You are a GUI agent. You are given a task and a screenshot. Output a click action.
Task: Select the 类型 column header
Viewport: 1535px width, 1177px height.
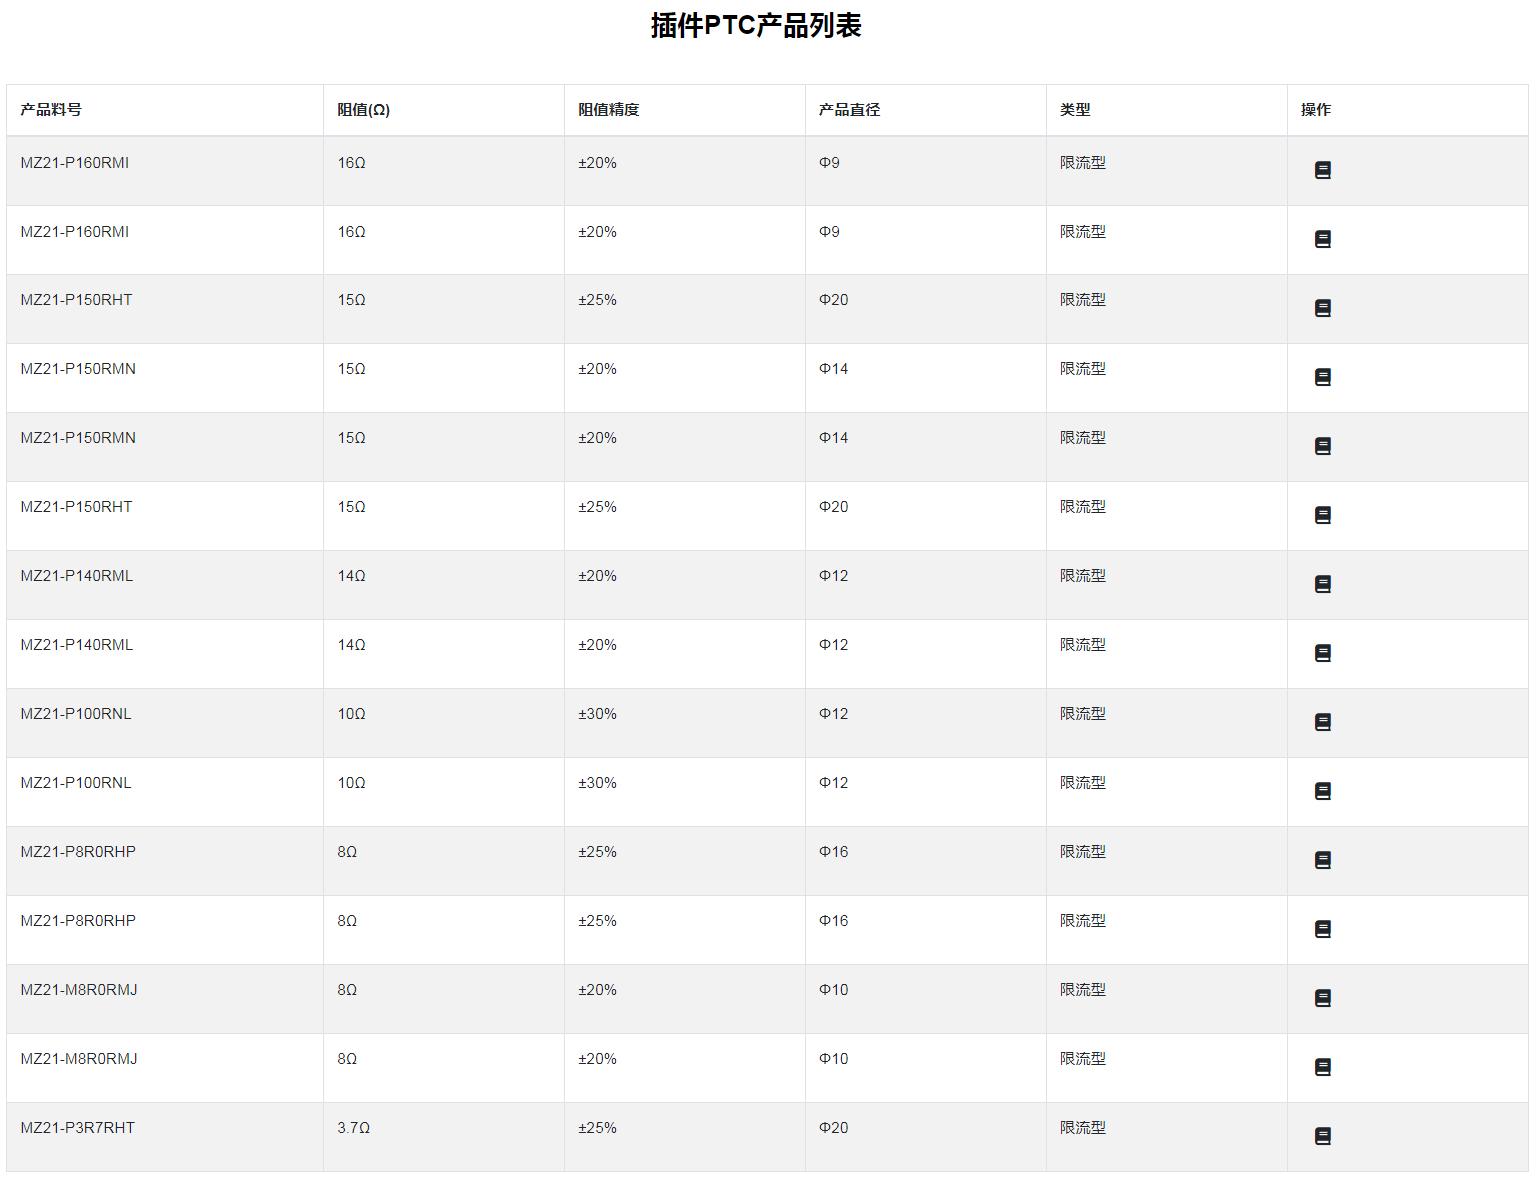pyautogui.click(x=1075, y=110)
